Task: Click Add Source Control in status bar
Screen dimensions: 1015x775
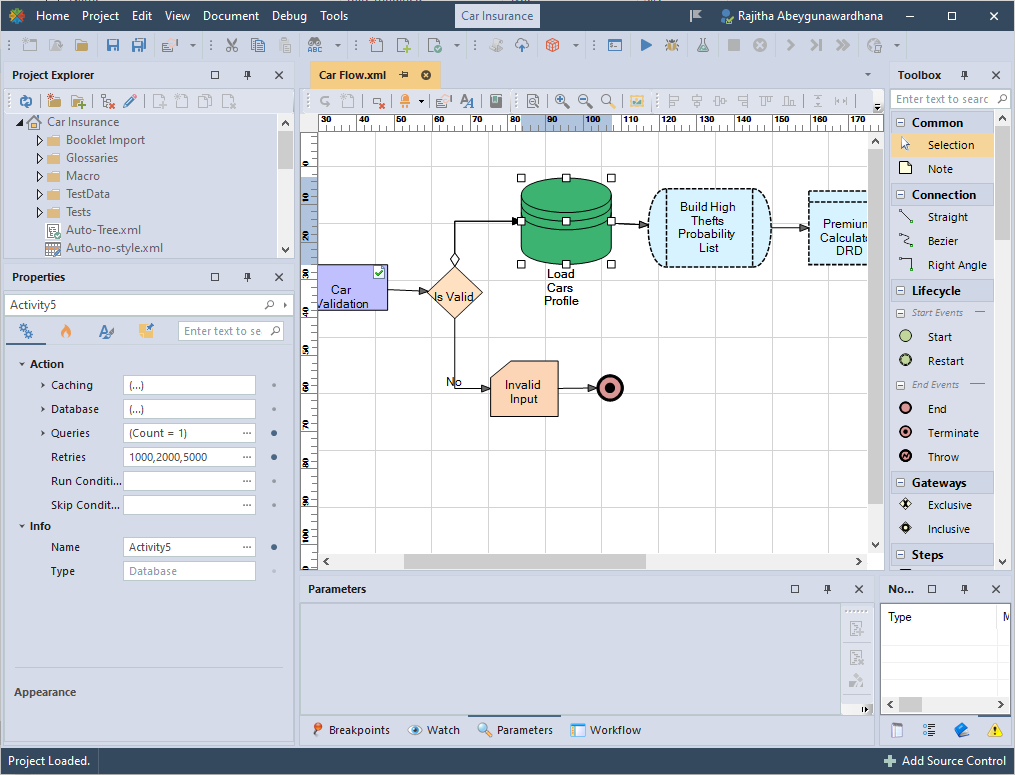Action: coord(944,761)
